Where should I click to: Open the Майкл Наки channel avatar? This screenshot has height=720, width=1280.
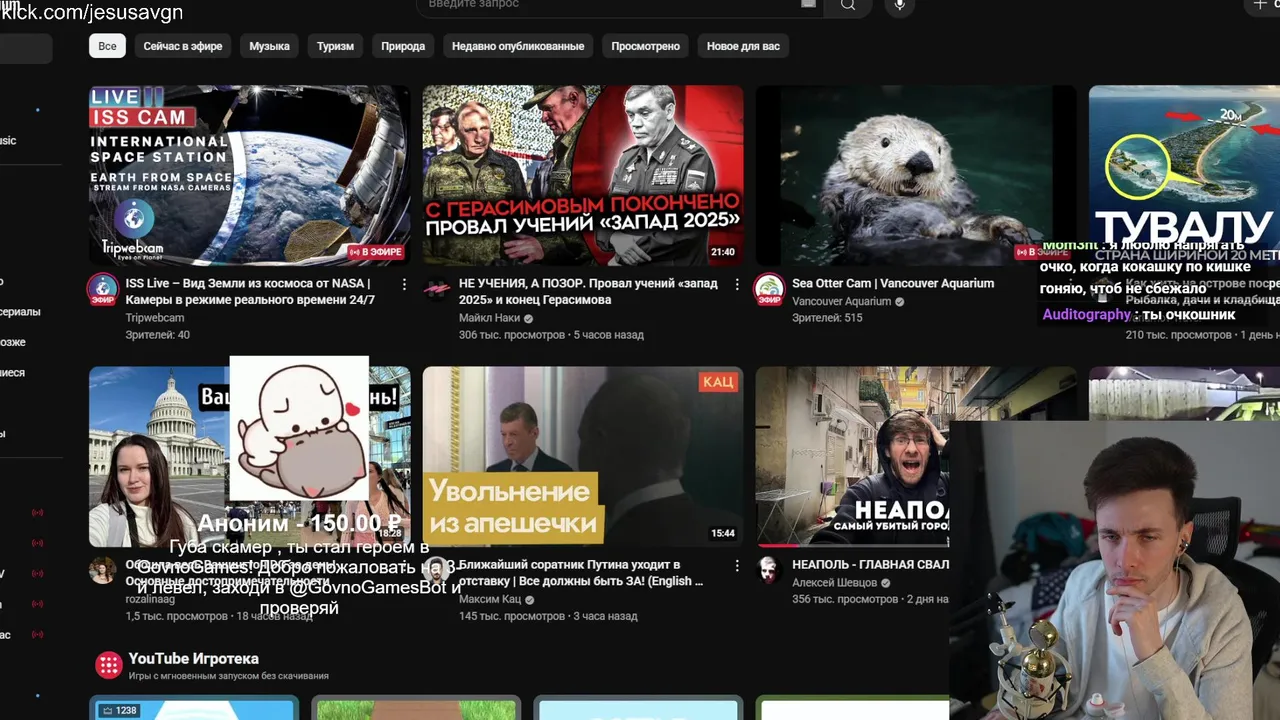[x=436, y=289]
